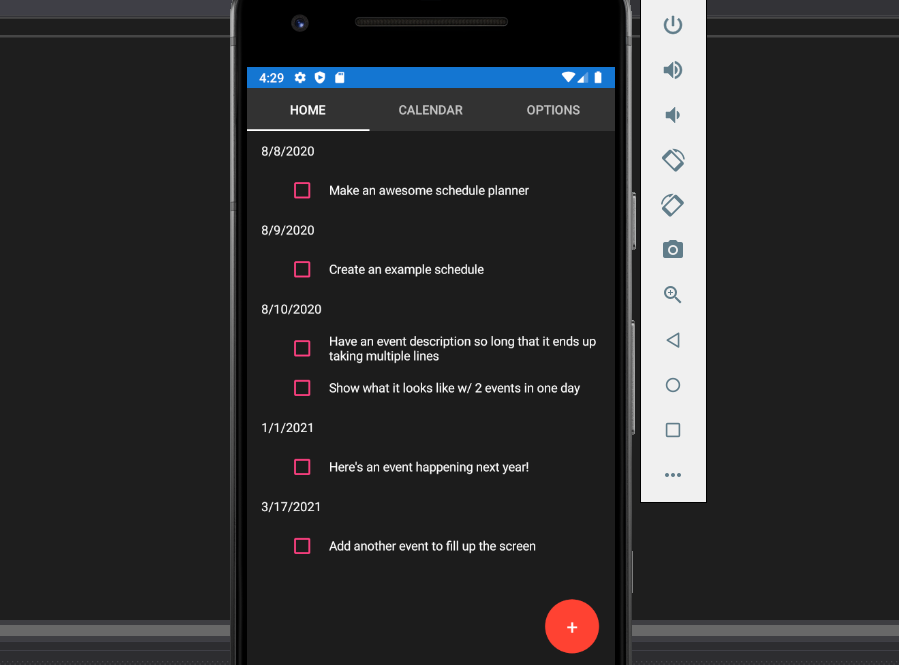Open the Options tab
This screenshot has height=665, width=899.
coord(553,110)
